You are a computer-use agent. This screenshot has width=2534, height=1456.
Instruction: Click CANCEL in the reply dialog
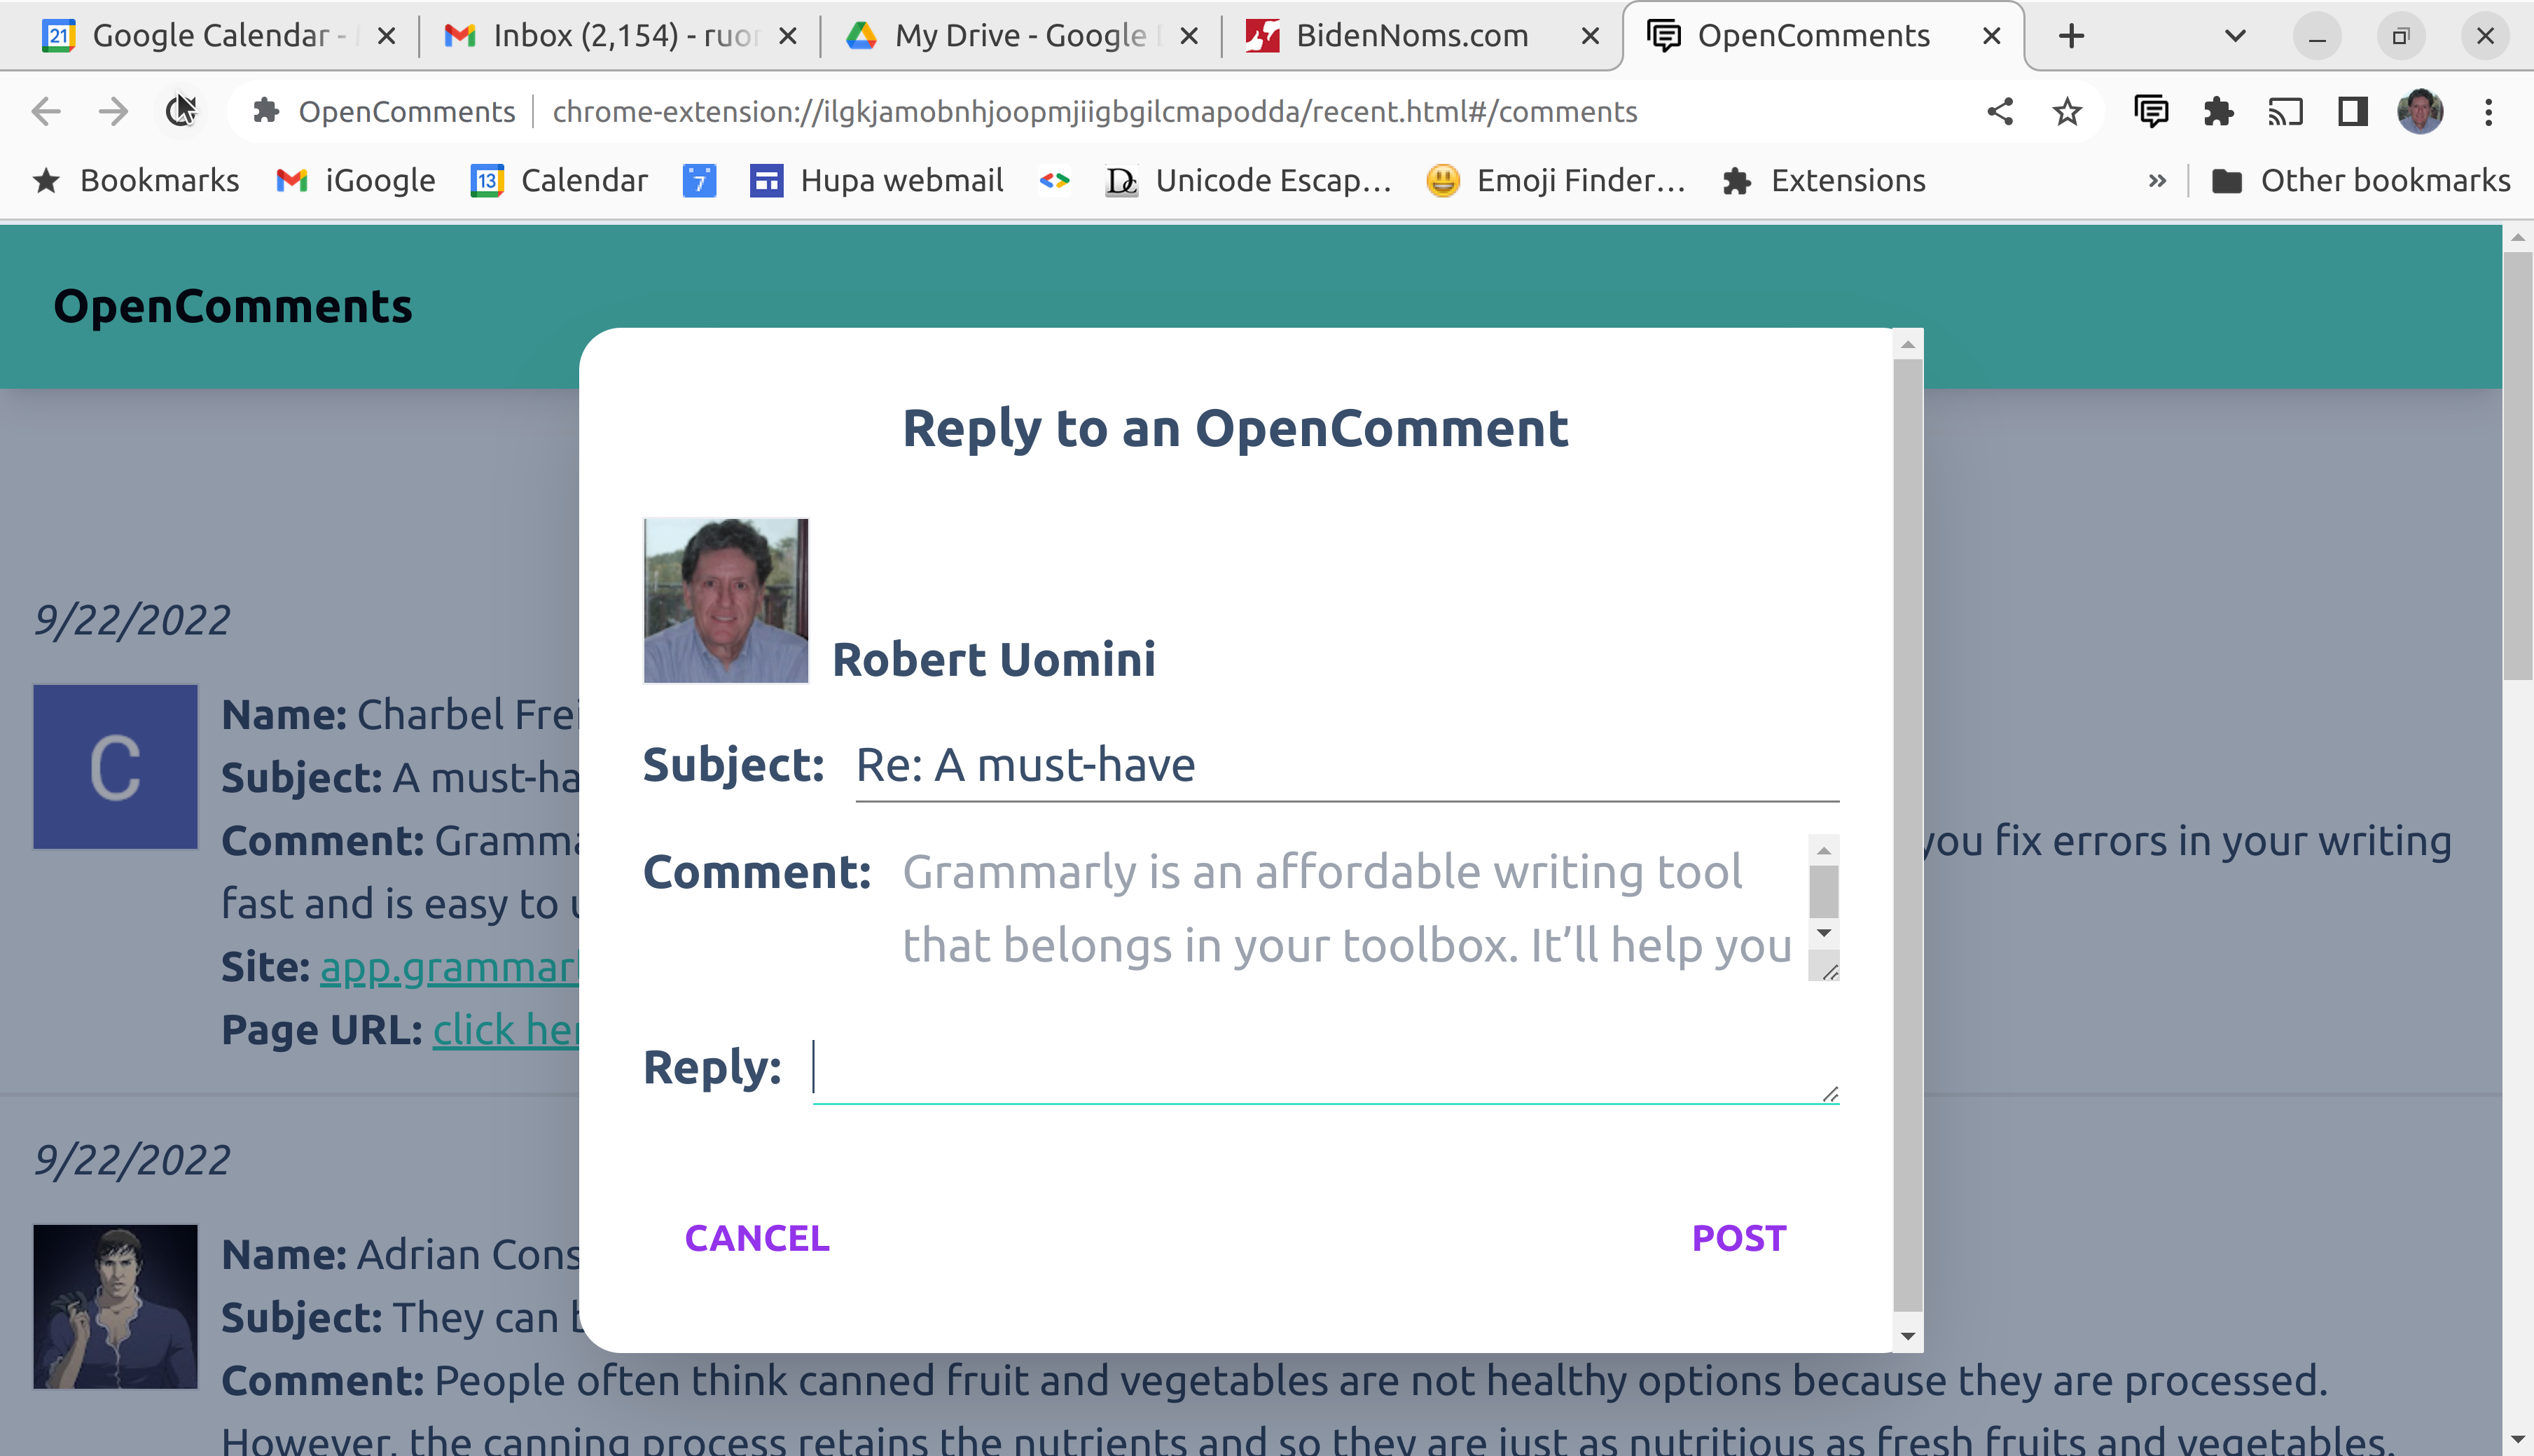click(x=757, y=1238)
